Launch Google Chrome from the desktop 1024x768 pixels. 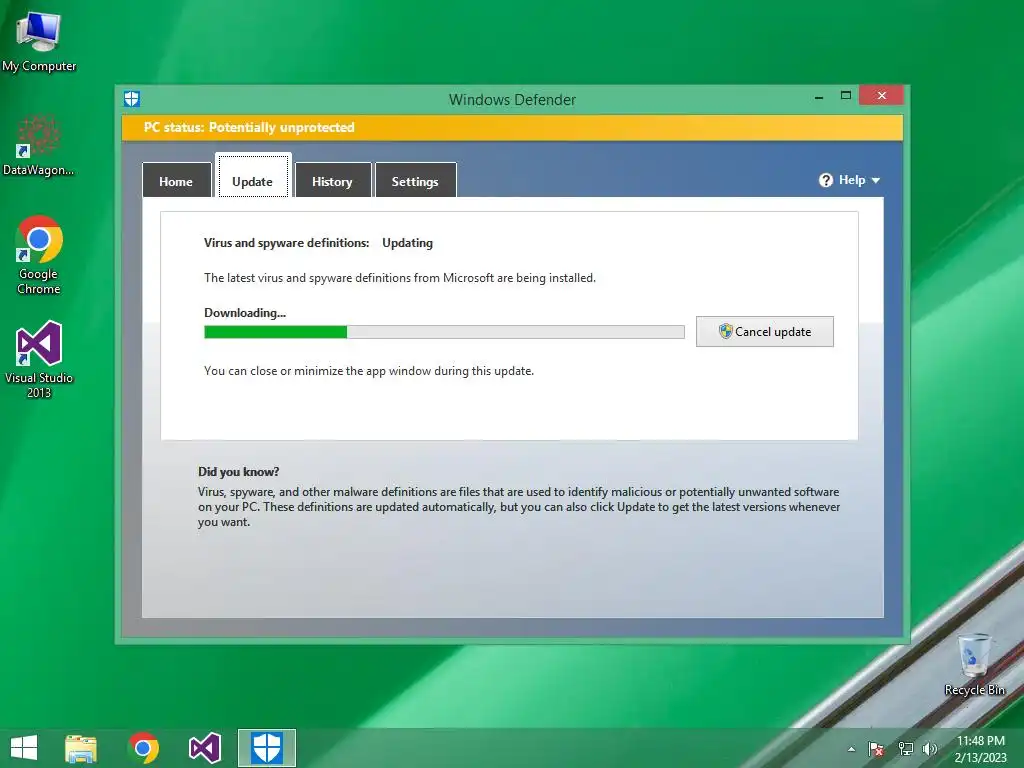point(39,255)
